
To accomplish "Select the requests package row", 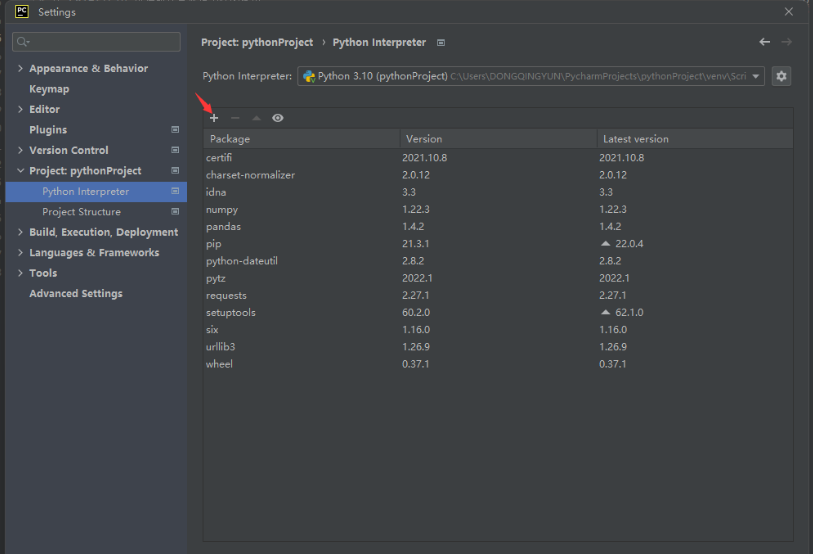I will tap(498, 295).
